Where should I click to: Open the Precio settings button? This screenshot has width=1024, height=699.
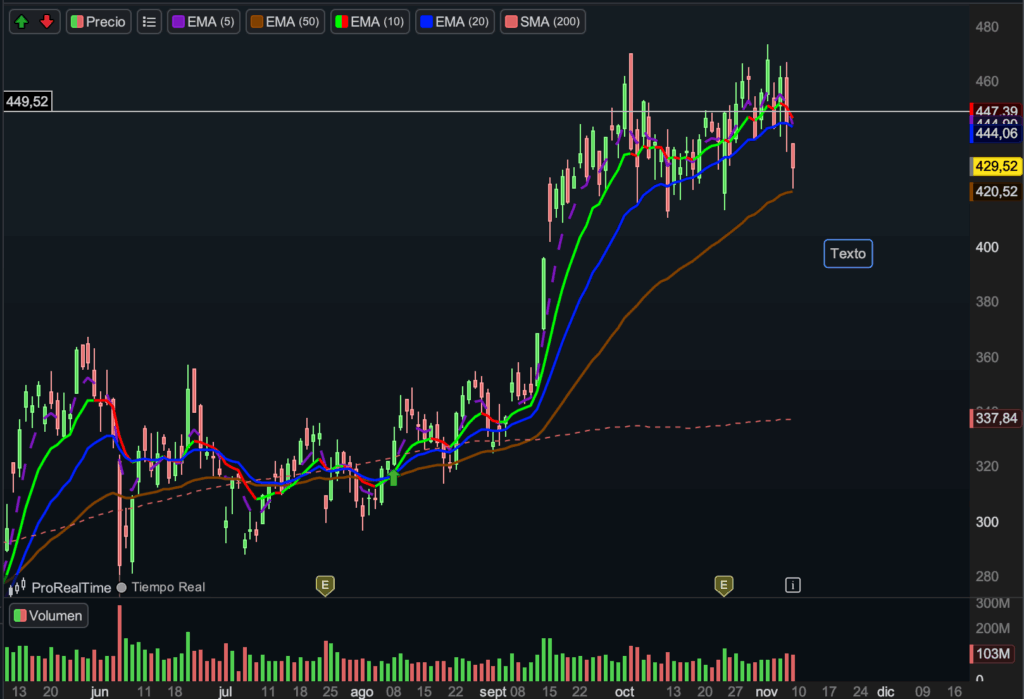click(99, 21)
